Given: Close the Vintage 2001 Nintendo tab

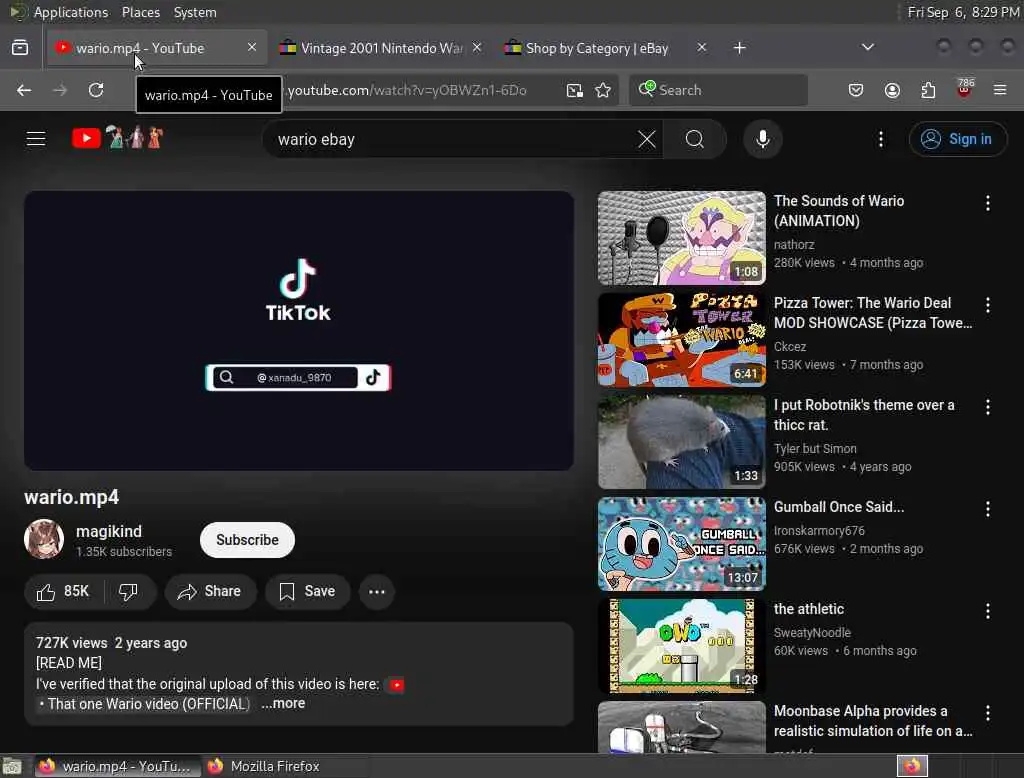Looking at the screenshot, I should click(477, 48).
